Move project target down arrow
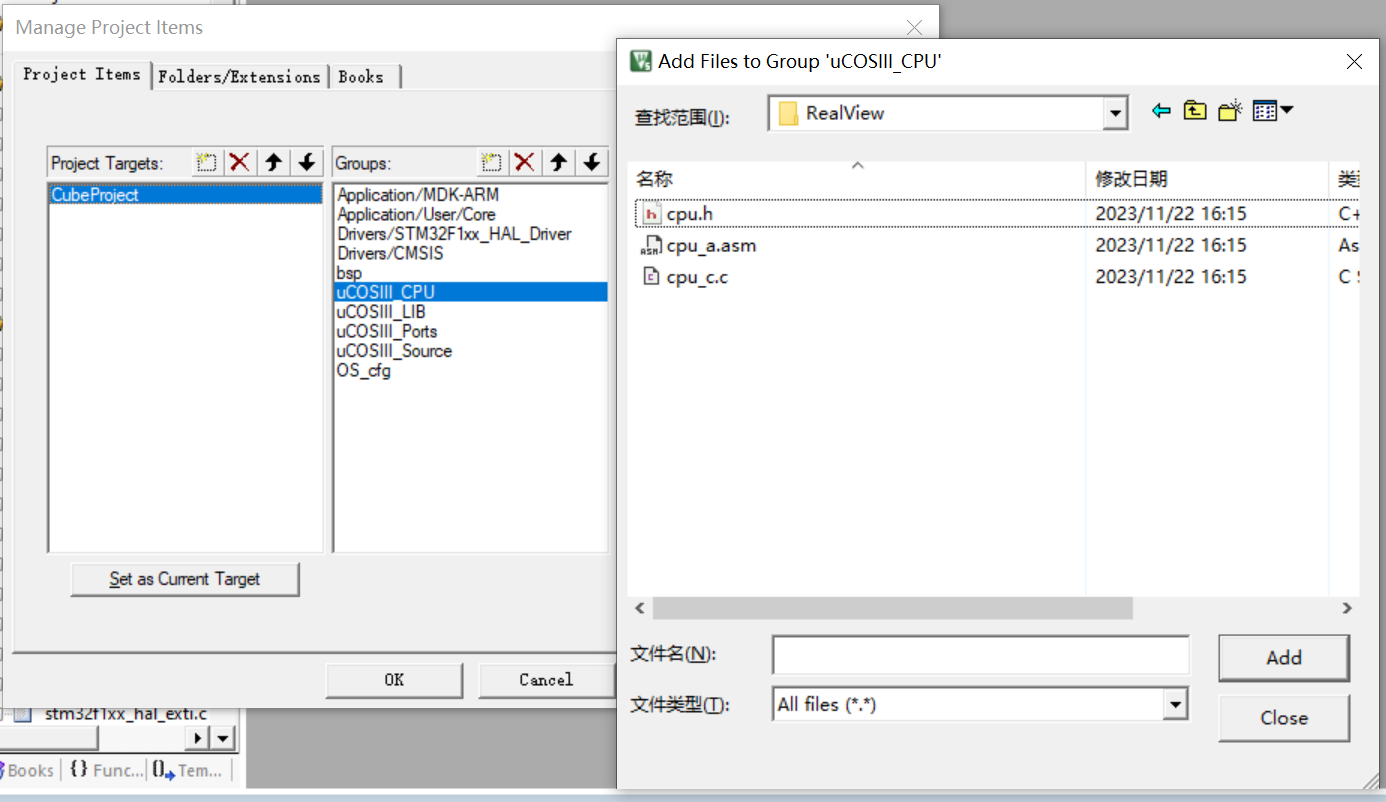This screenshot has width=1386, height=802. [x=307, y=162]
